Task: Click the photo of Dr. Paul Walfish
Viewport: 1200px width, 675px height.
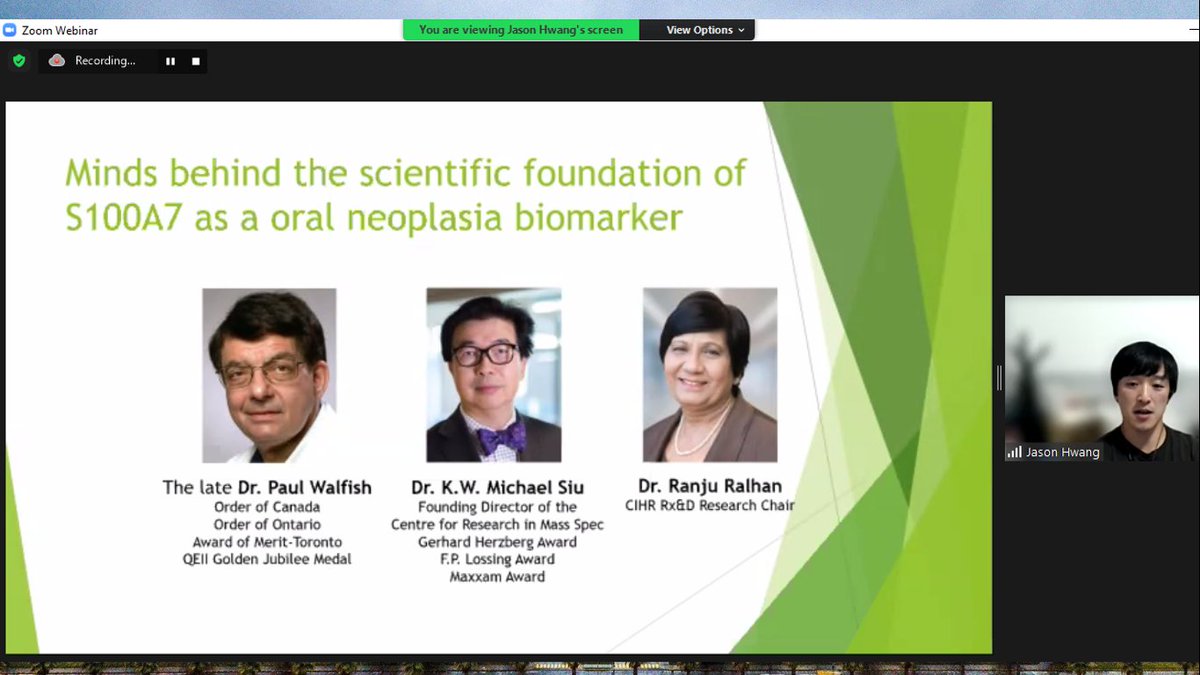Action: click(269, 375)
